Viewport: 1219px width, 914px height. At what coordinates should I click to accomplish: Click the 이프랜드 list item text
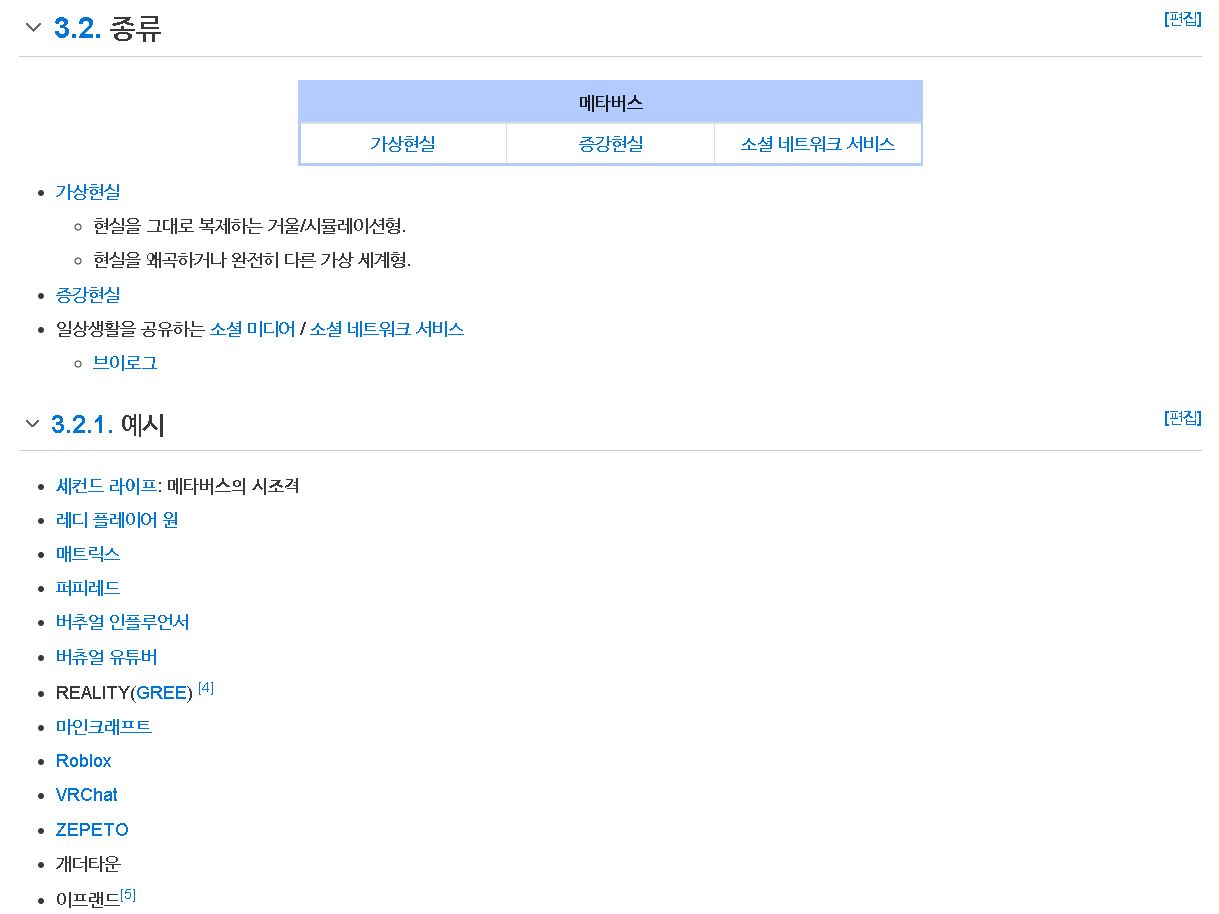88,898
